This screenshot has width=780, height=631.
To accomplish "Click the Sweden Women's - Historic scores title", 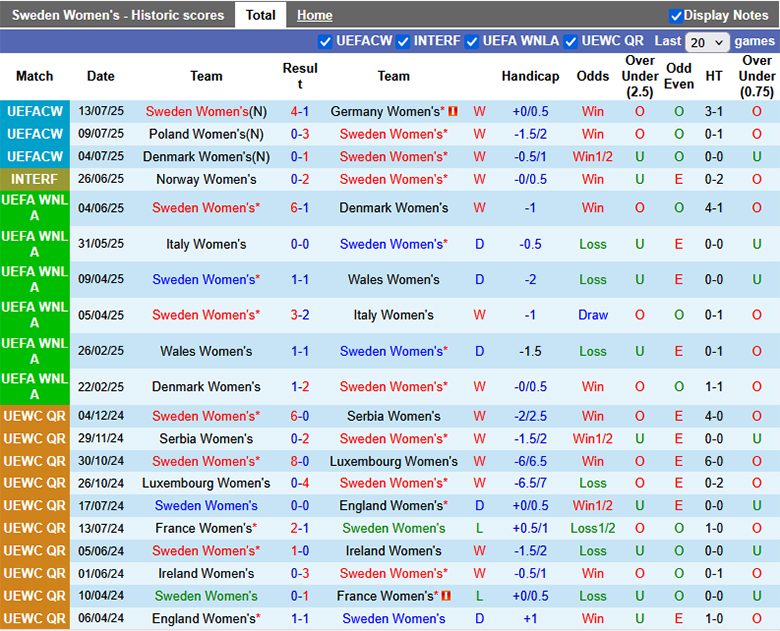I will pos(118,15).
